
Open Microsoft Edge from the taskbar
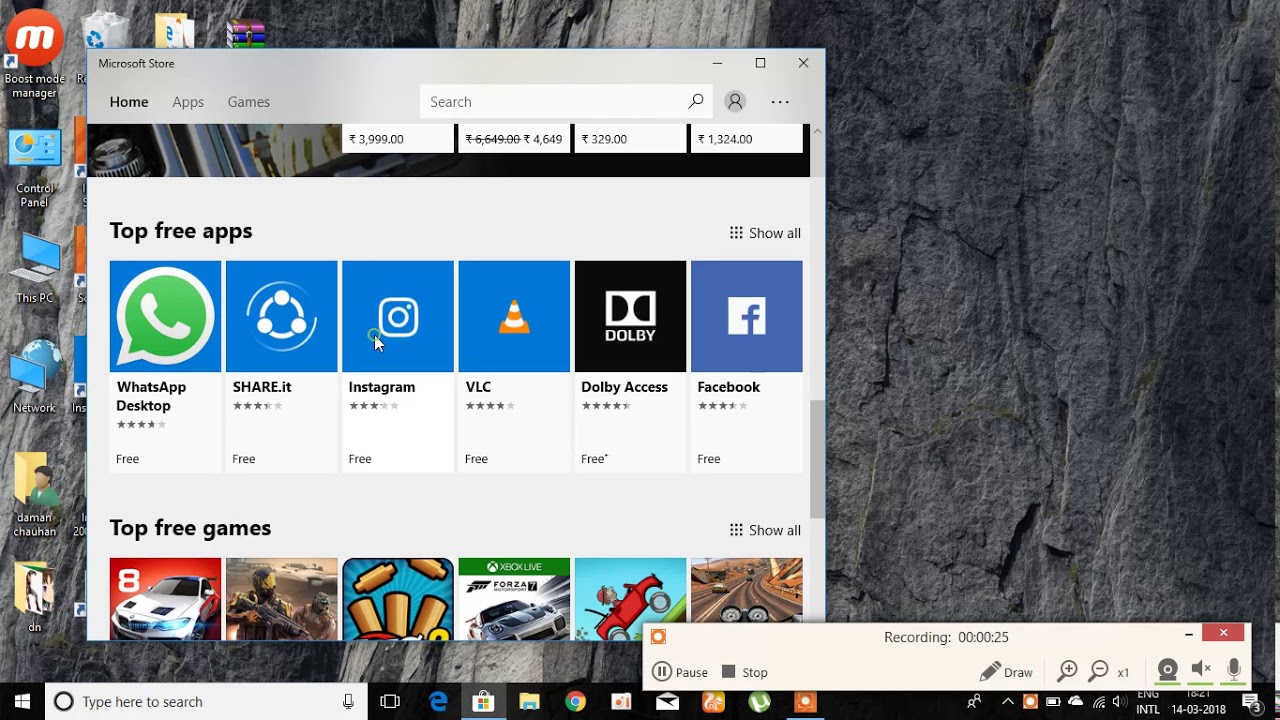pyautogui.click(x=438, y=702)
